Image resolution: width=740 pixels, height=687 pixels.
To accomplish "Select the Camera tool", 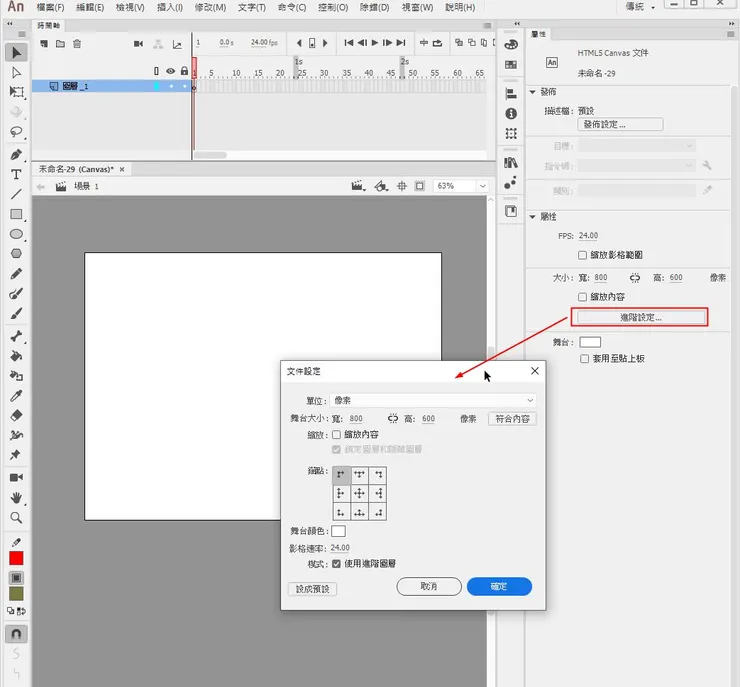I will [16, 478].
